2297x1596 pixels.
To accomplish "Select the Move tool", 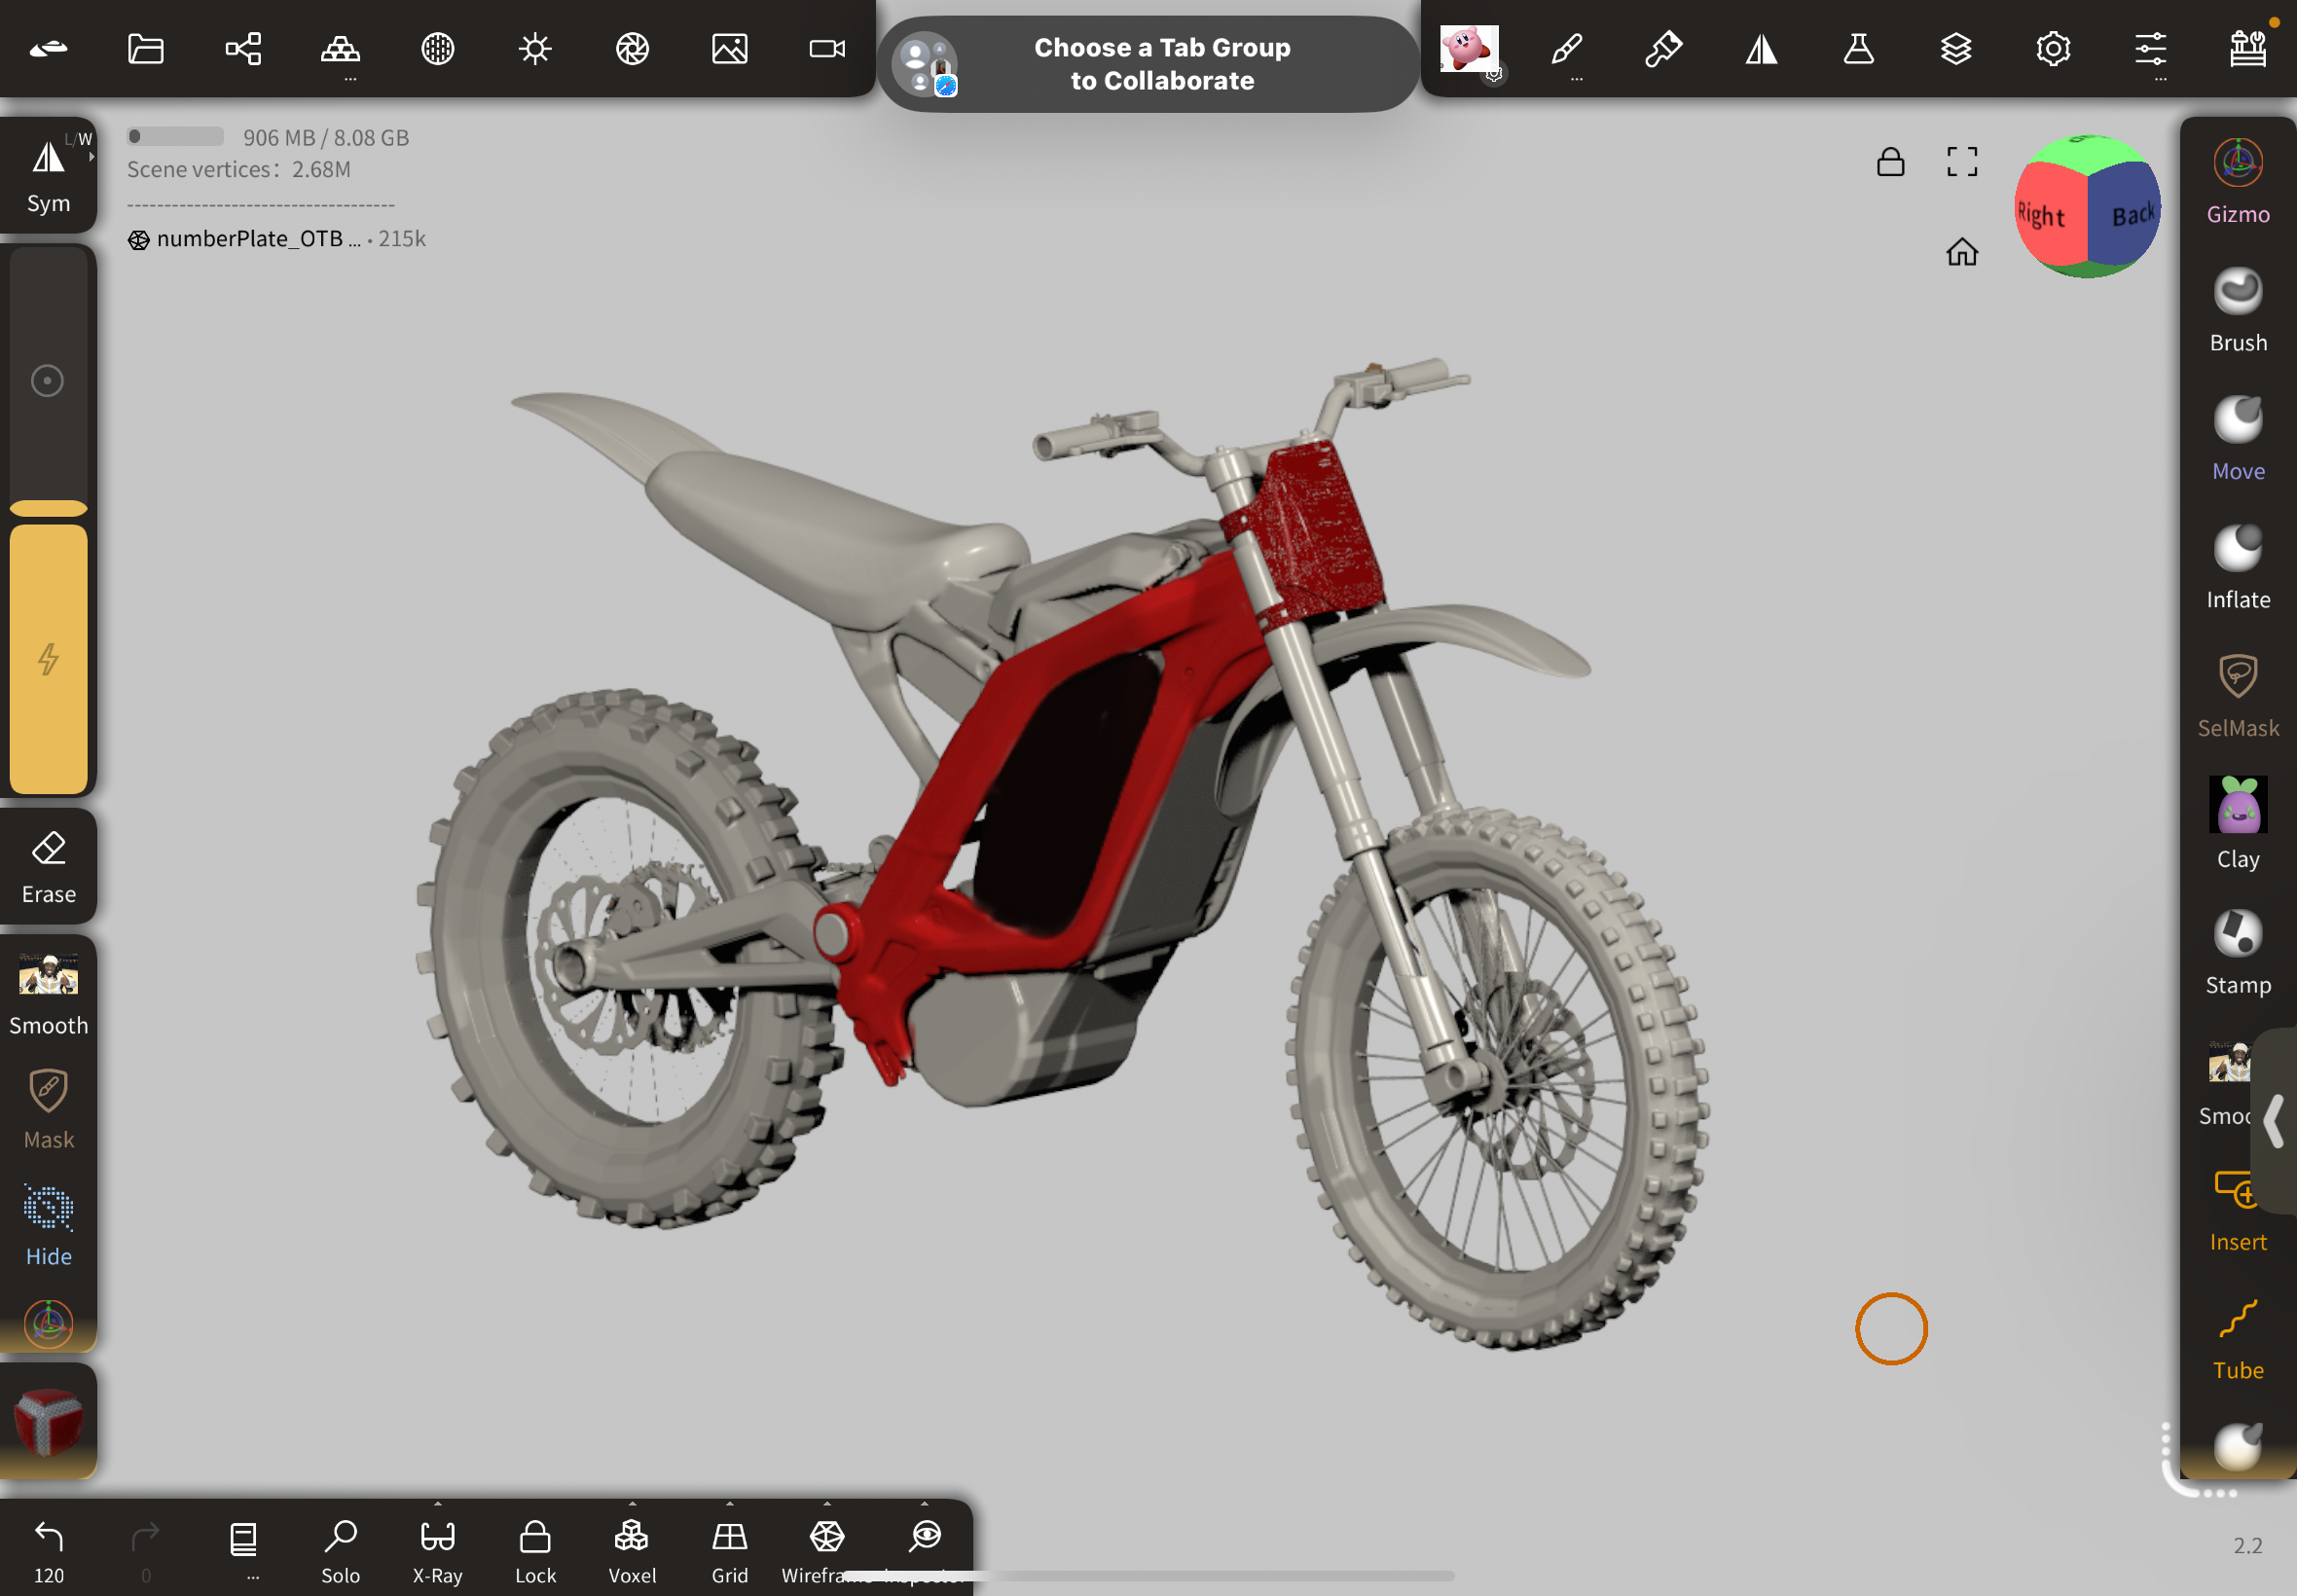I will 2238,438.
